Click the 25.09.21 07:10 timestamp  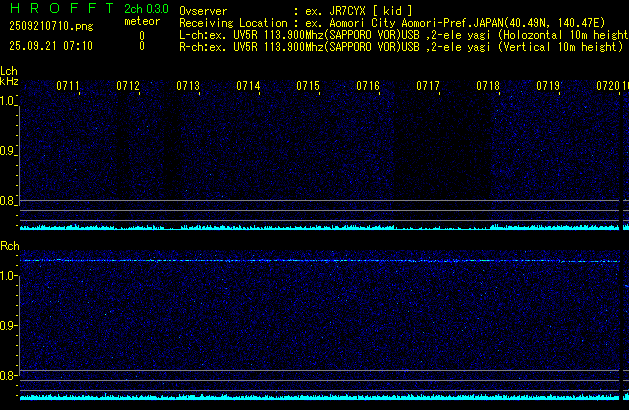50,46
